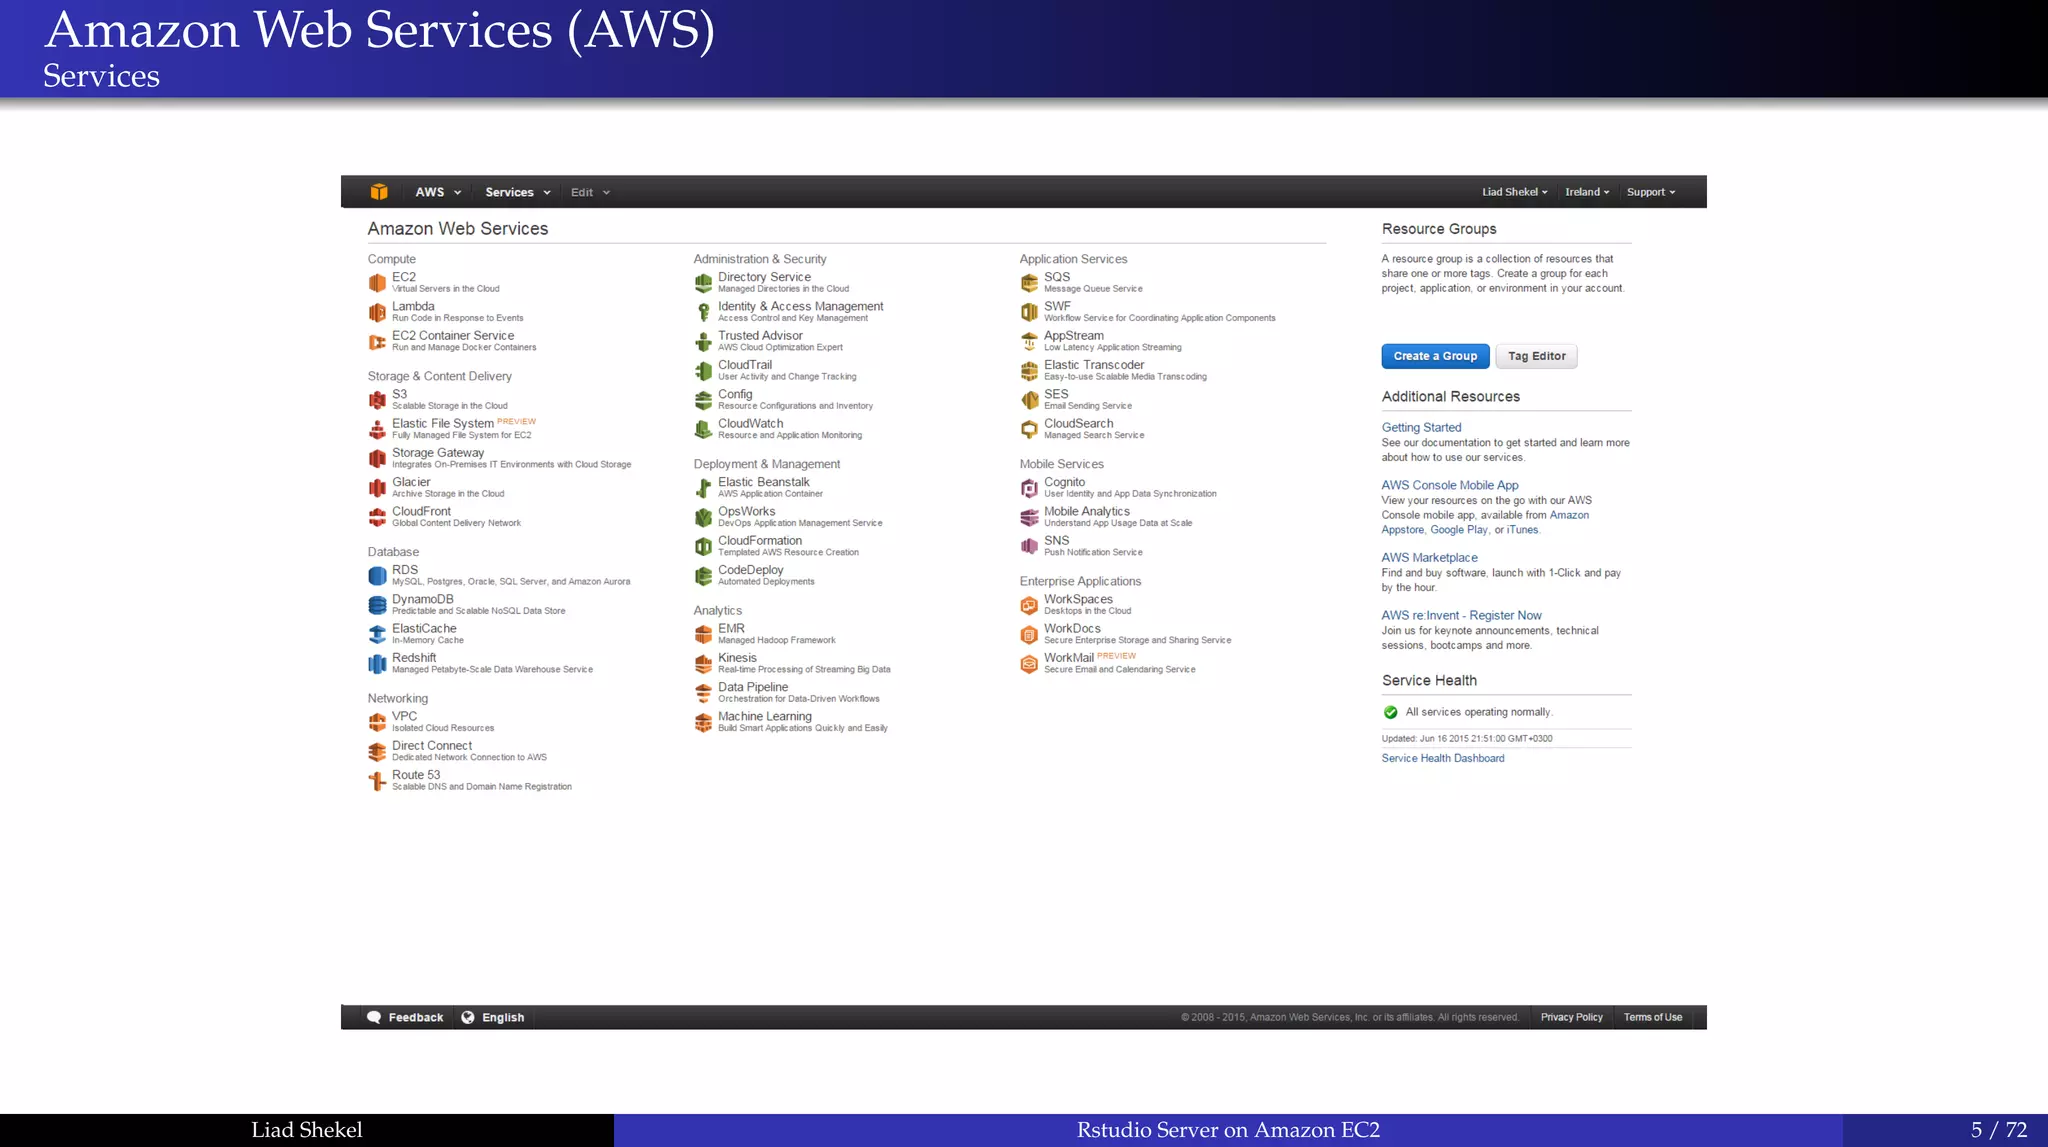Click the Glacier service icon
Image resolution: width=2048 pixels, height=1147 pixels.
[377, 488]
